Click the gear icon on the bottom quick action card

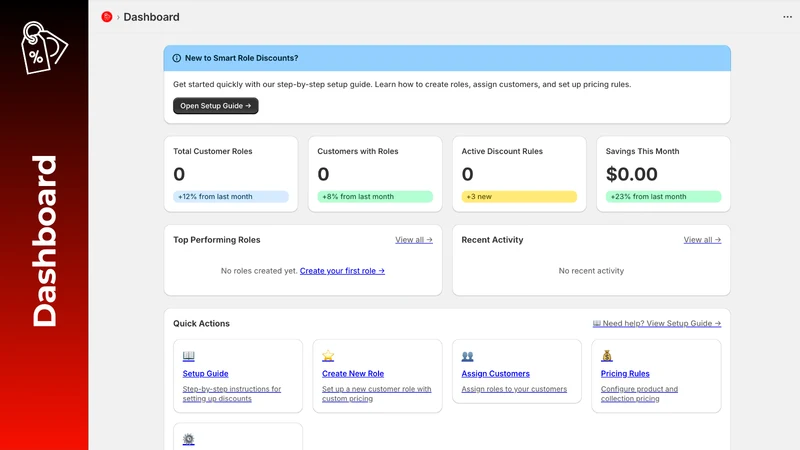(189, 439)
